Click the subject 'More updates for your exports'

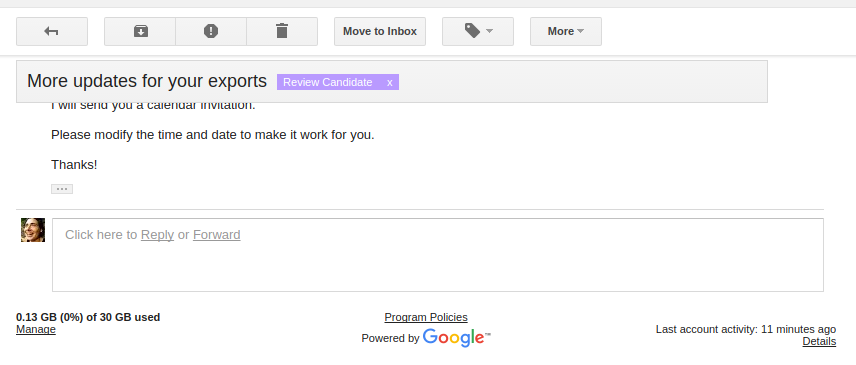click(x=147, y=81)
